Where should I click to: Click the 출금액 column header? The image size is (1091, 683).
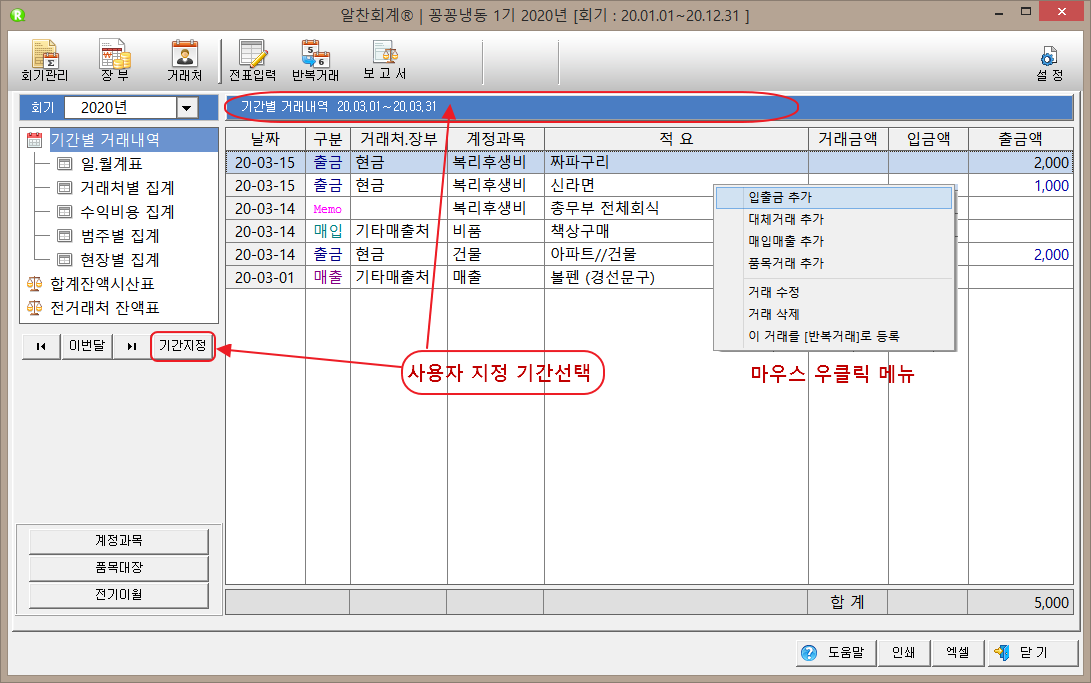[x=1020, y=139]
